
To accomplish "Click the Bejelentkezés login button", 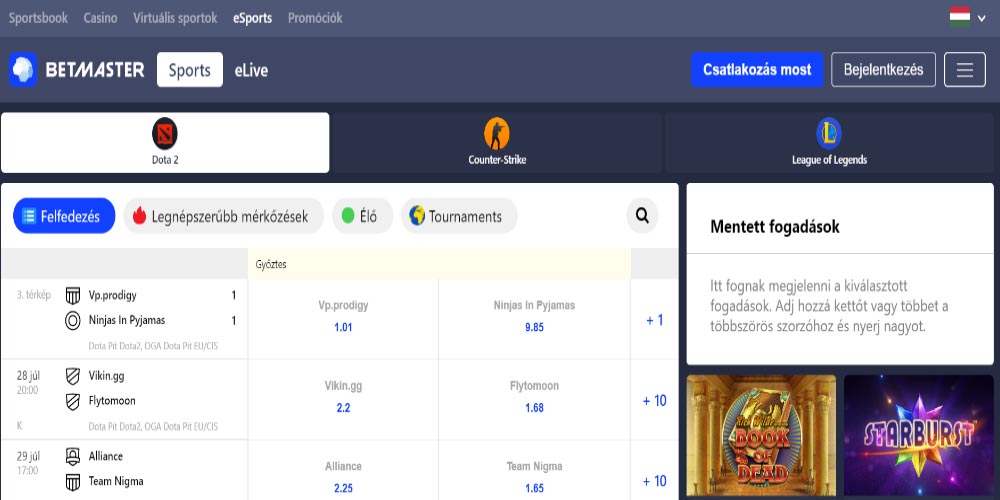I will (883, 70).
